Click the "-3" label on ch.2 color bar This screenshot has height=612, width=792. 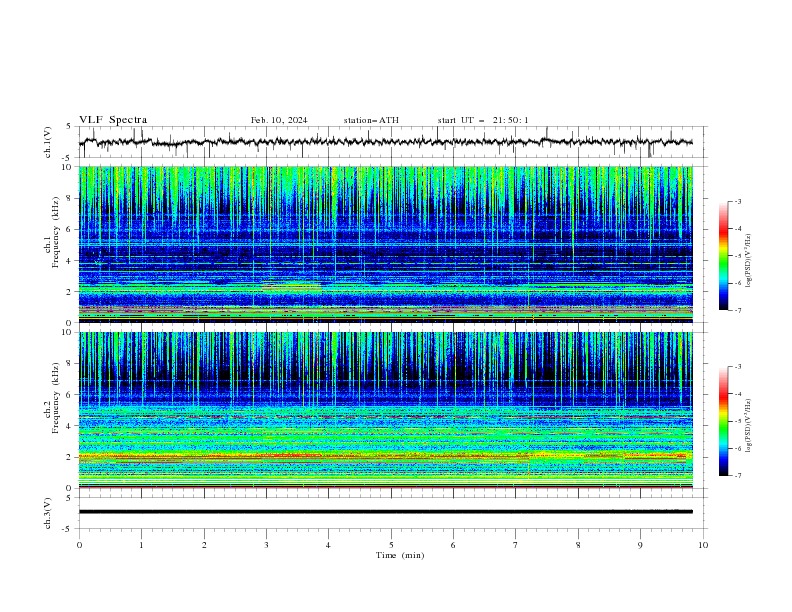pos(738,367)
